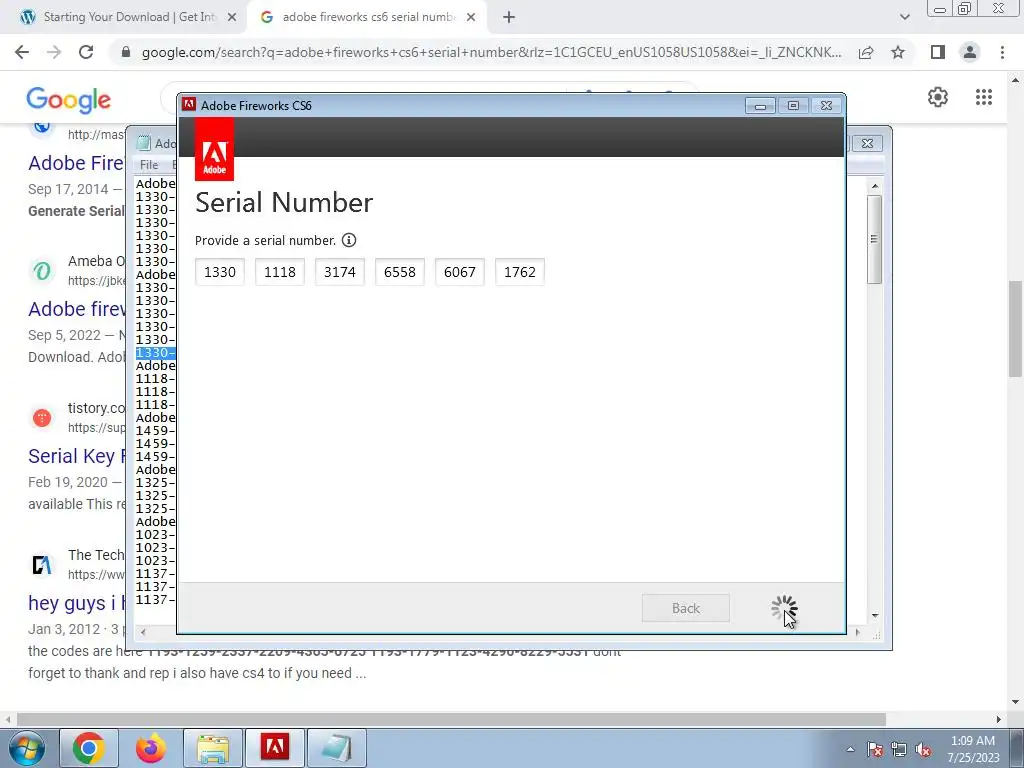Open the hey guys i forum result link

(x=76, y=603)
